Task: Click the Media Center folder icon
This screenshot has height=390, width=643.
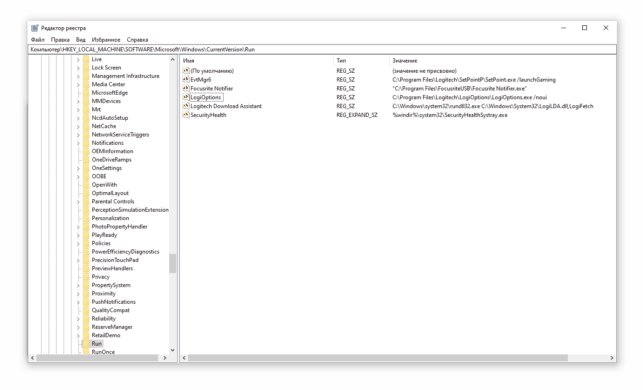Action: [x=86, y=84]
